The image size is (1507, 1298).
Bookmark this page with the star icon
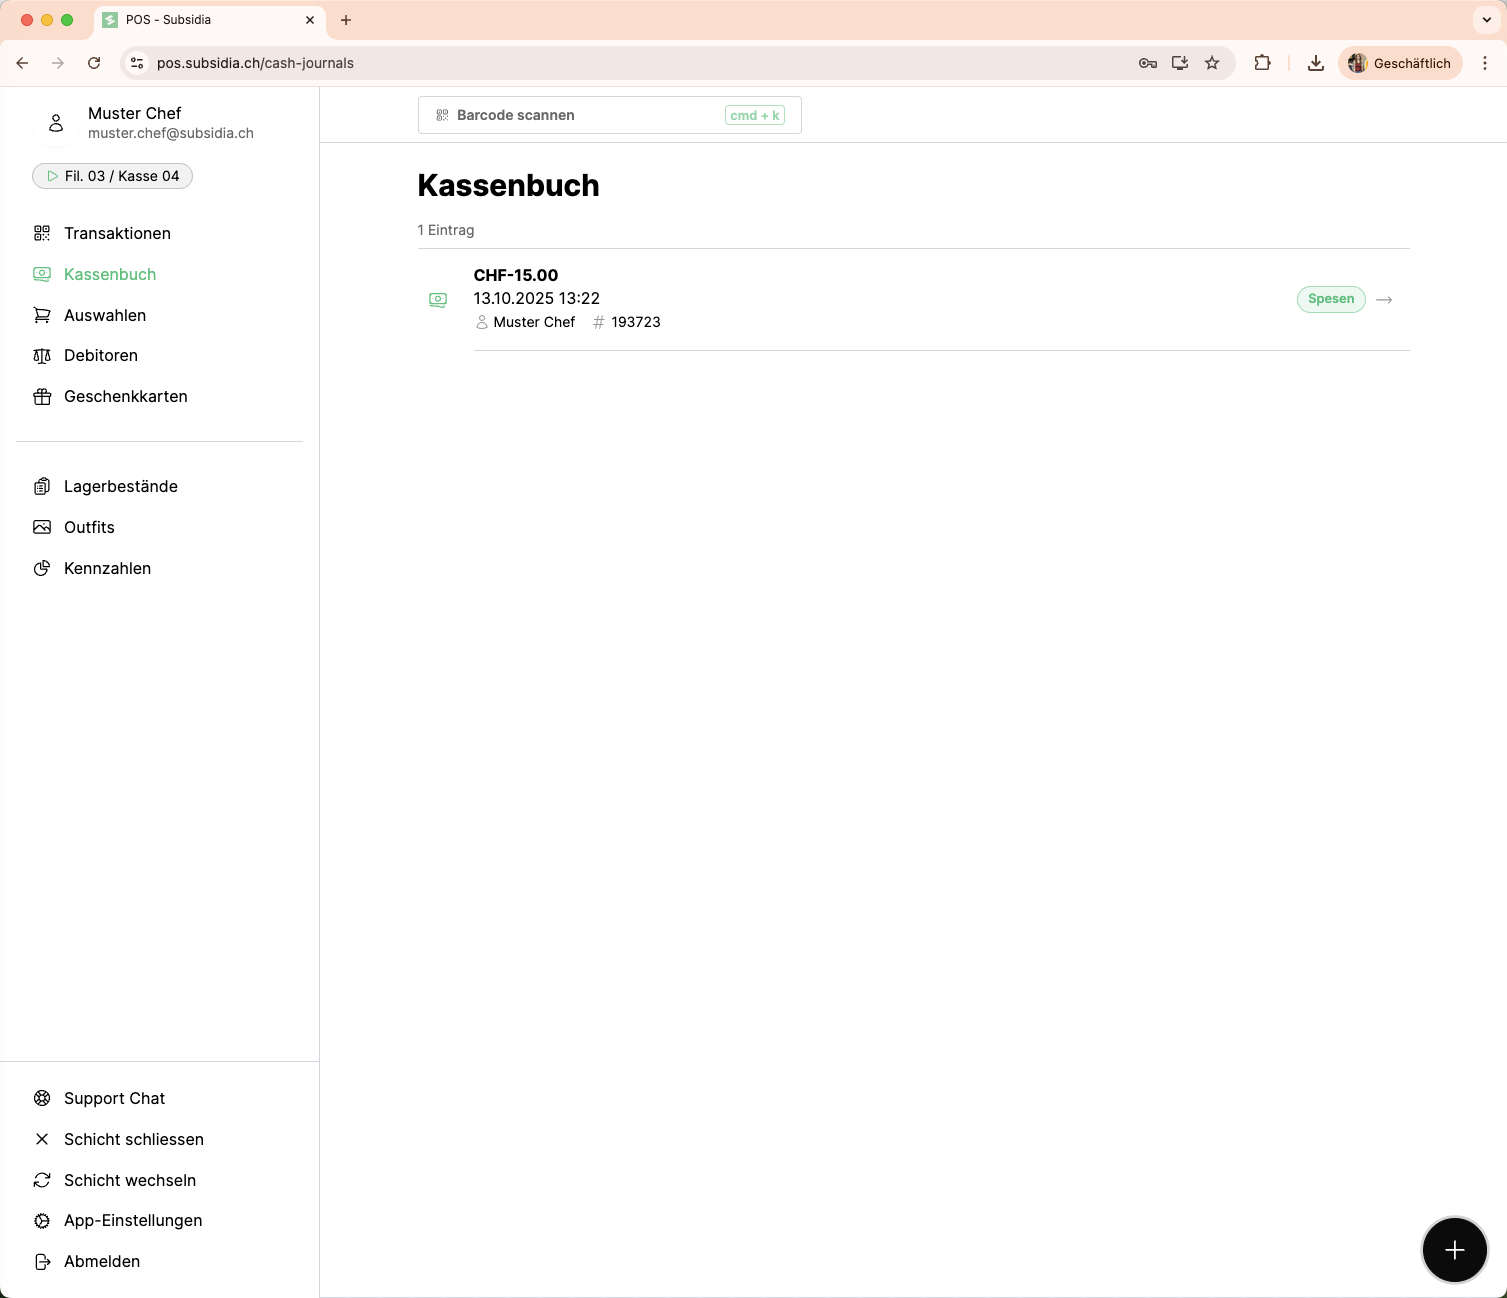[x=1212, y=63]
